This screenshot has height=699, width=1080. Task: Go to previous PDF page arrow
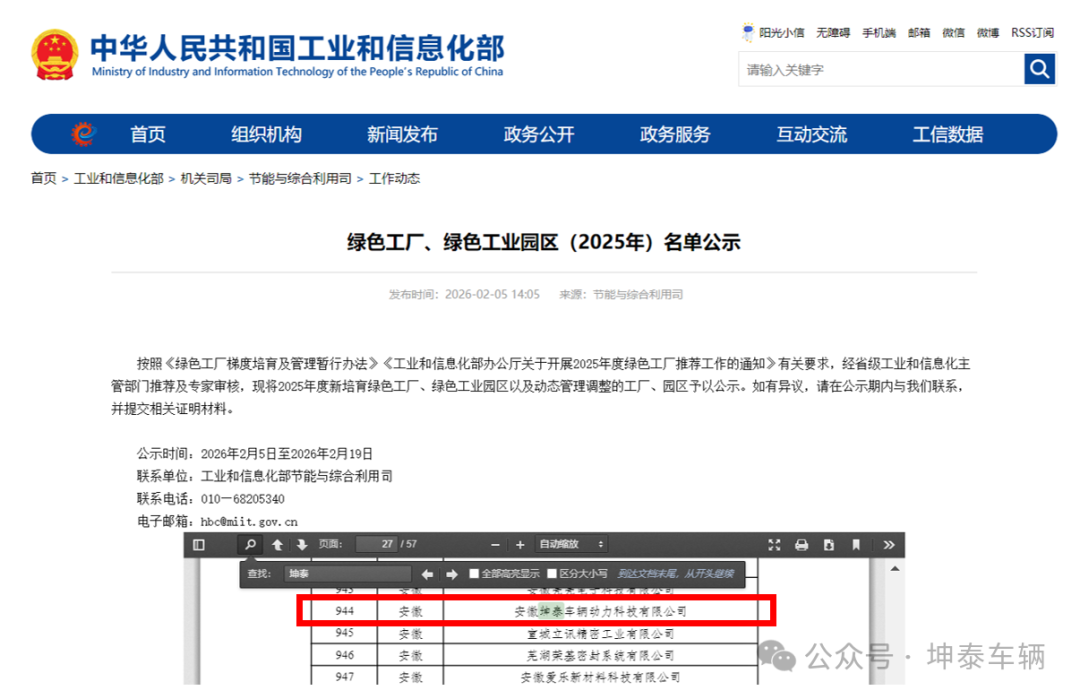[x=277, y=544]
